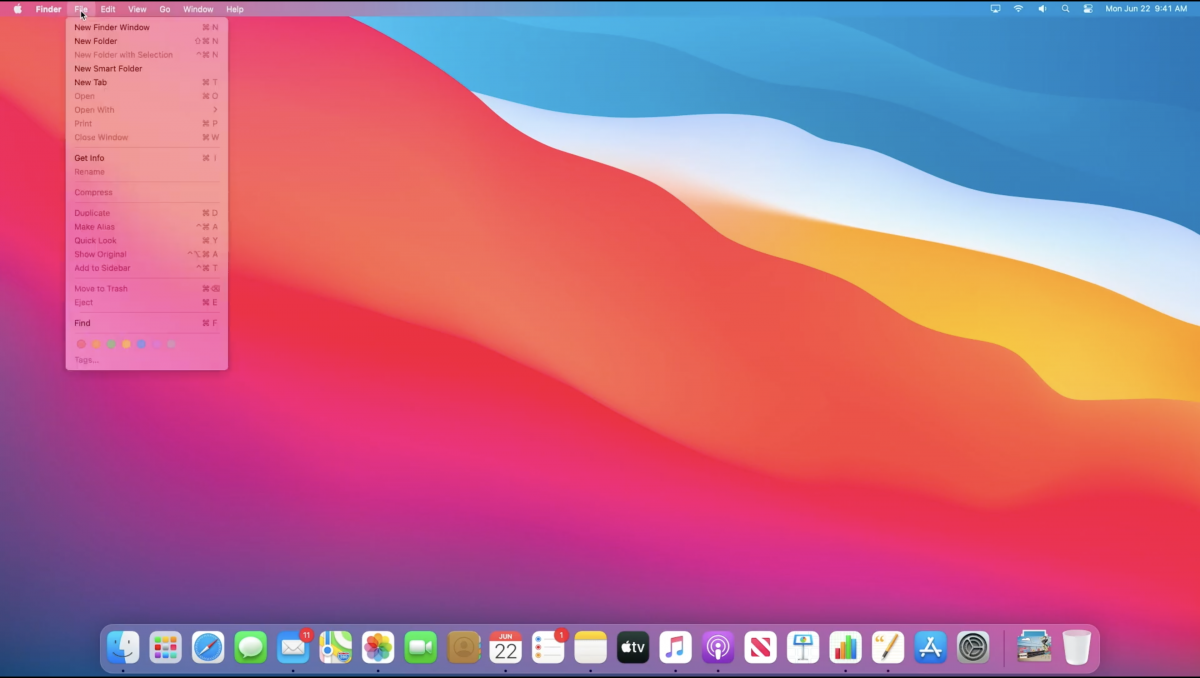
Task: Start a Spotlight search from the menu bar
Action: pyautogui.click(x=1064, y=9)
